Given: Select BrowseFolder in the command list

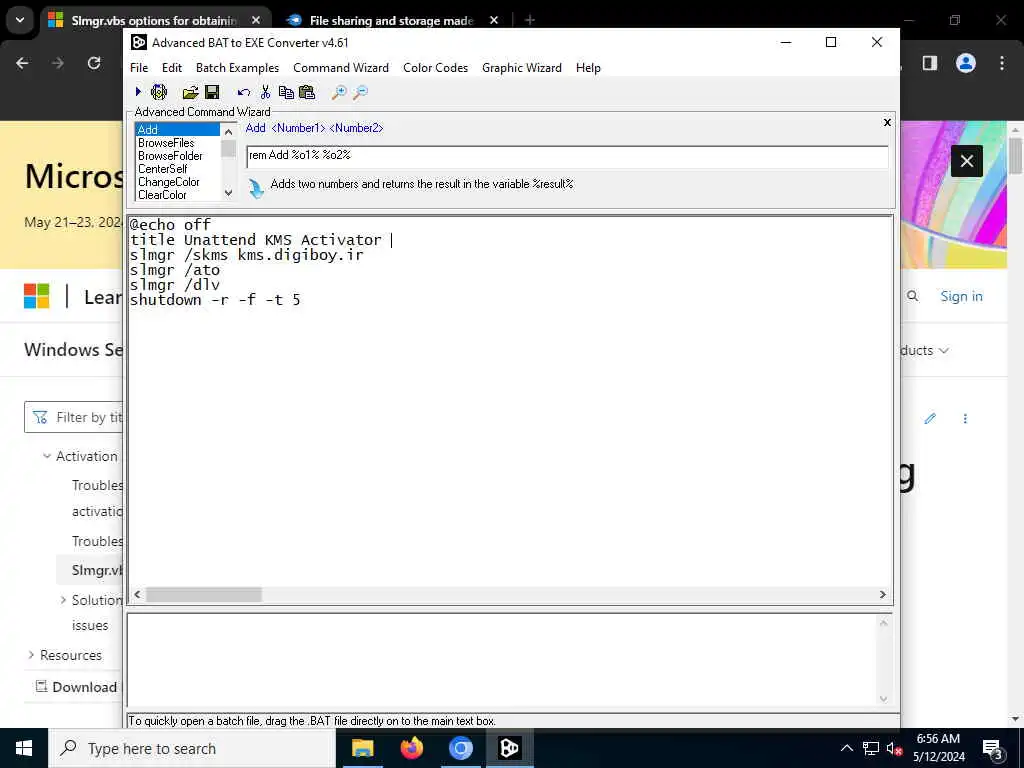Looking at the screenshot, I should tap(178, 155).
